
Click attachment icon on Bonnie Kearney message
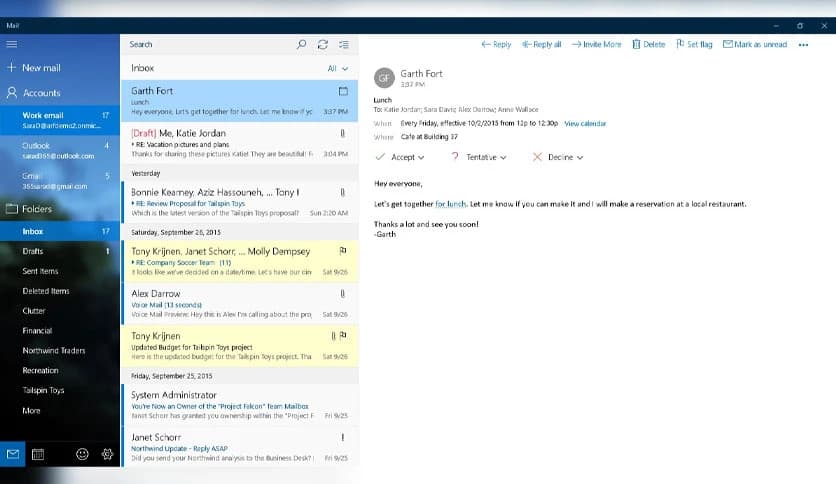pos(342,192)
